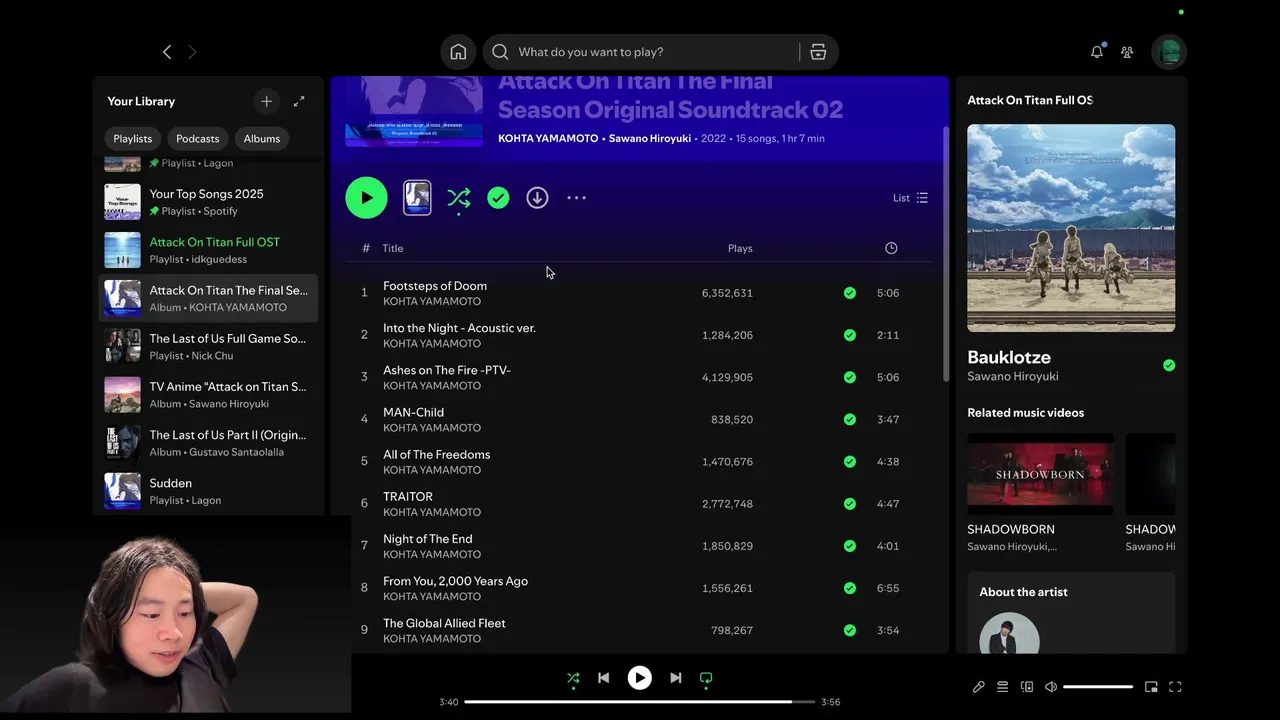Open the Sudden playlist by Lagon
The height and width of the screenshot is (720, 1280).
(x=208, y=491)
